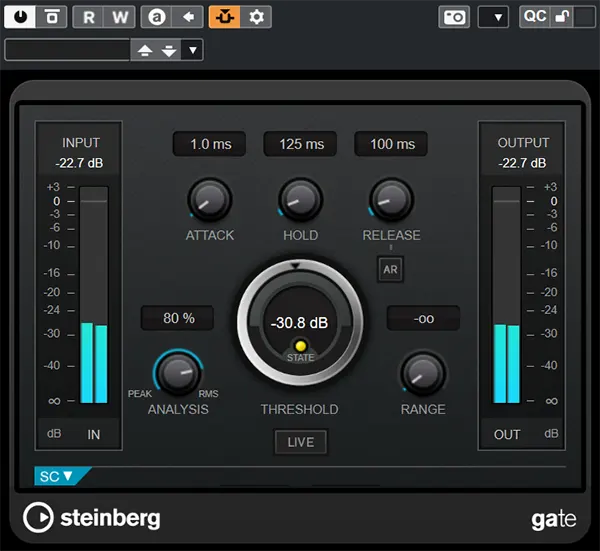Enable Write automation (W) button
The width and height of the screenshot is (600, 551).
[120, 17]
